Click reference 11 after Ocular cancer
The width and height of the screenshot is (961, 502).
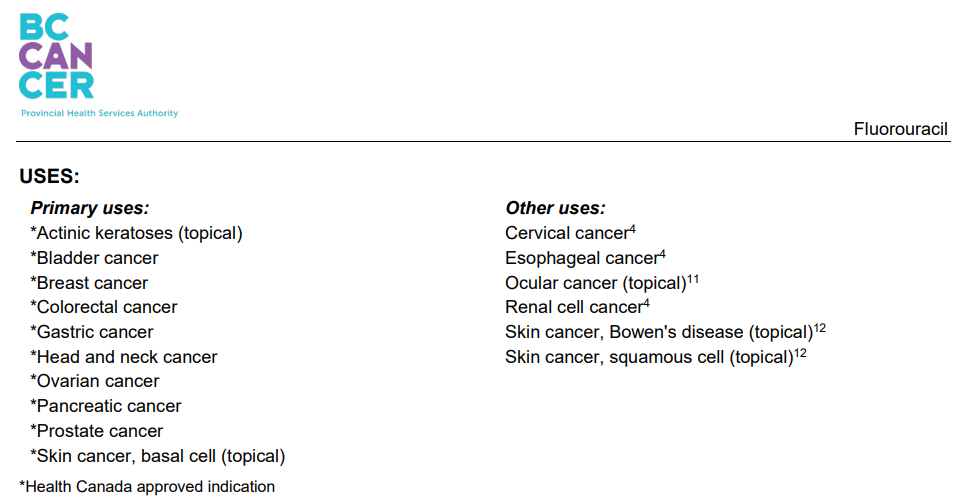pyautogui.click(x=693, y=280)
